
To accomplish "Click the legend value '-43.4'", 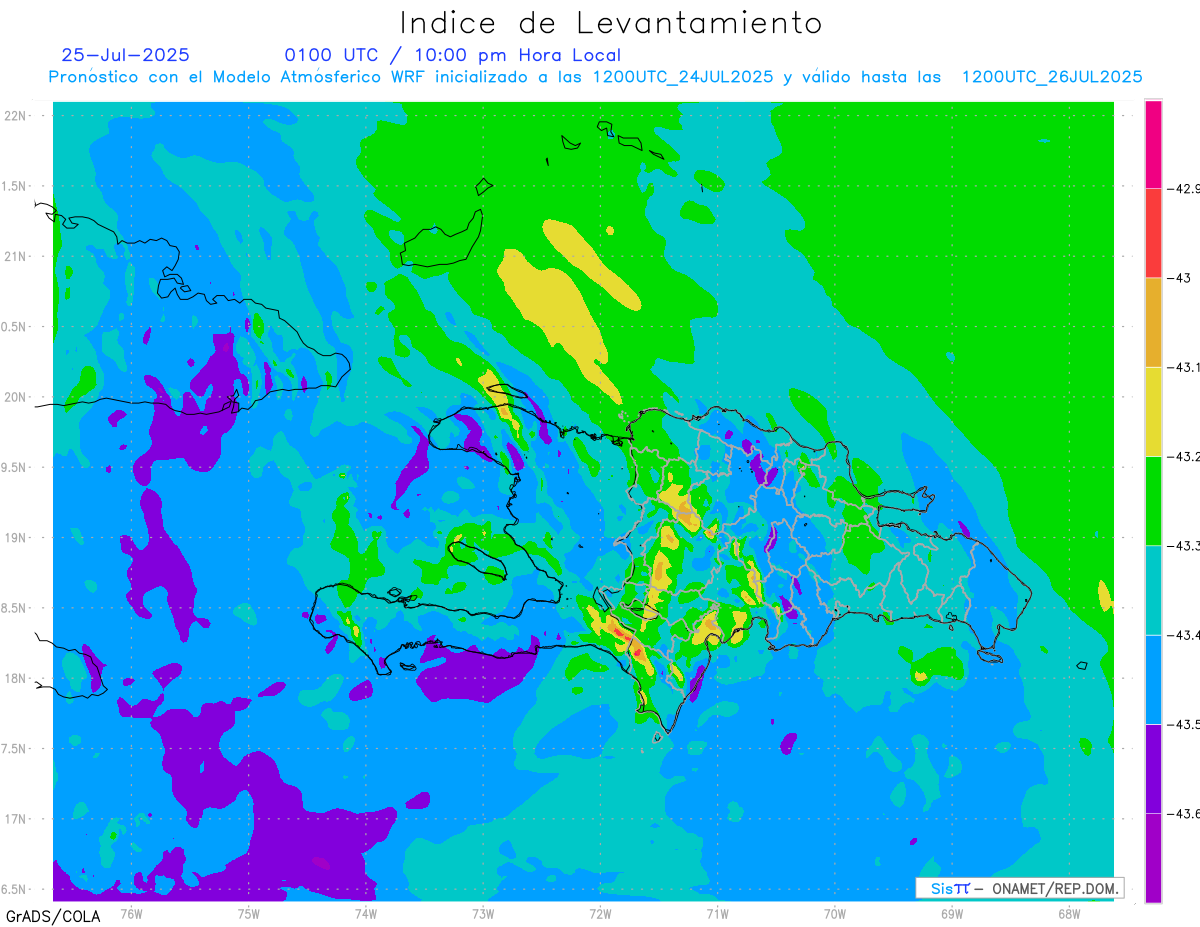I will tap(1185, 634).
